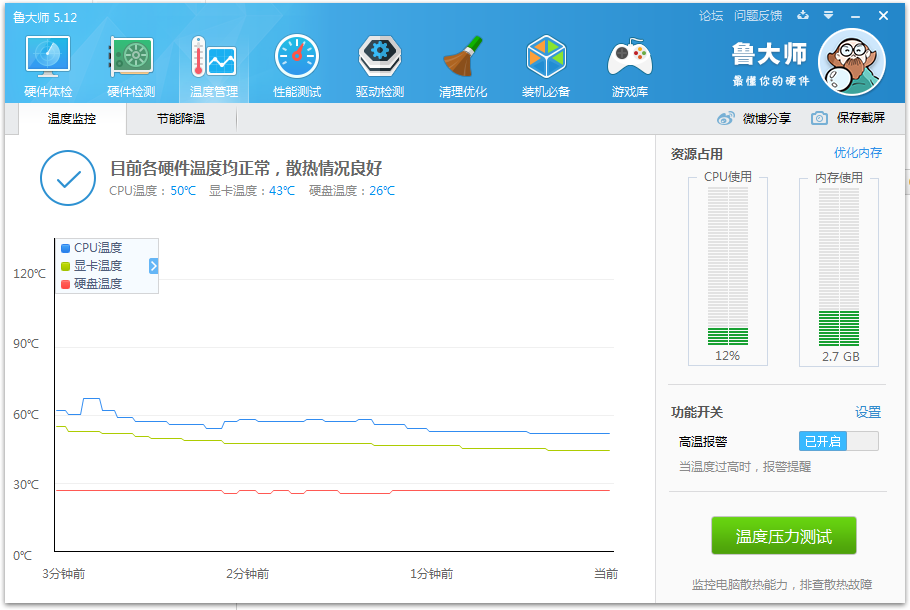This screenshot has width=910, height=610.
Task: Select 温度管理 temperature management
Action: coord(214,66)
